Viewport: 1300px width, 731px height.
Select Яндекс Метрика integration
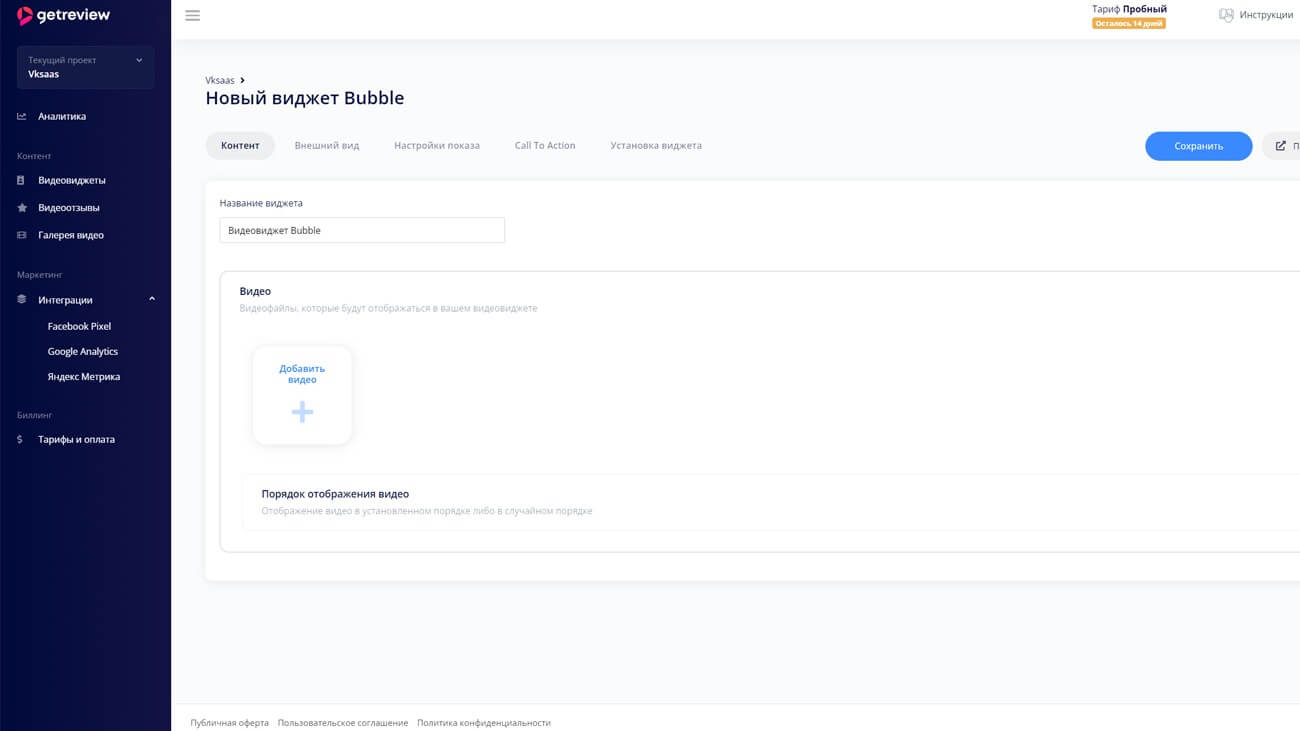(84, 377)
